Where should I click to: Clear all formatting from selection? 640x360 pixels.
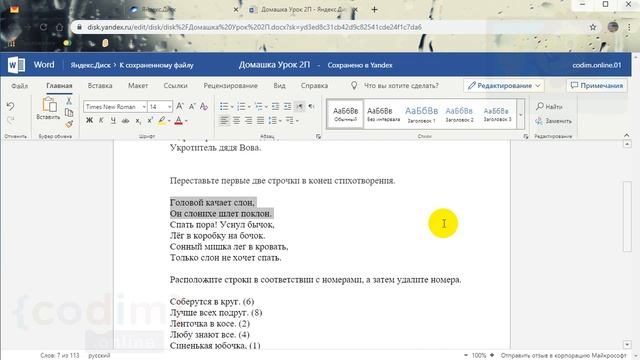[204, 107]
